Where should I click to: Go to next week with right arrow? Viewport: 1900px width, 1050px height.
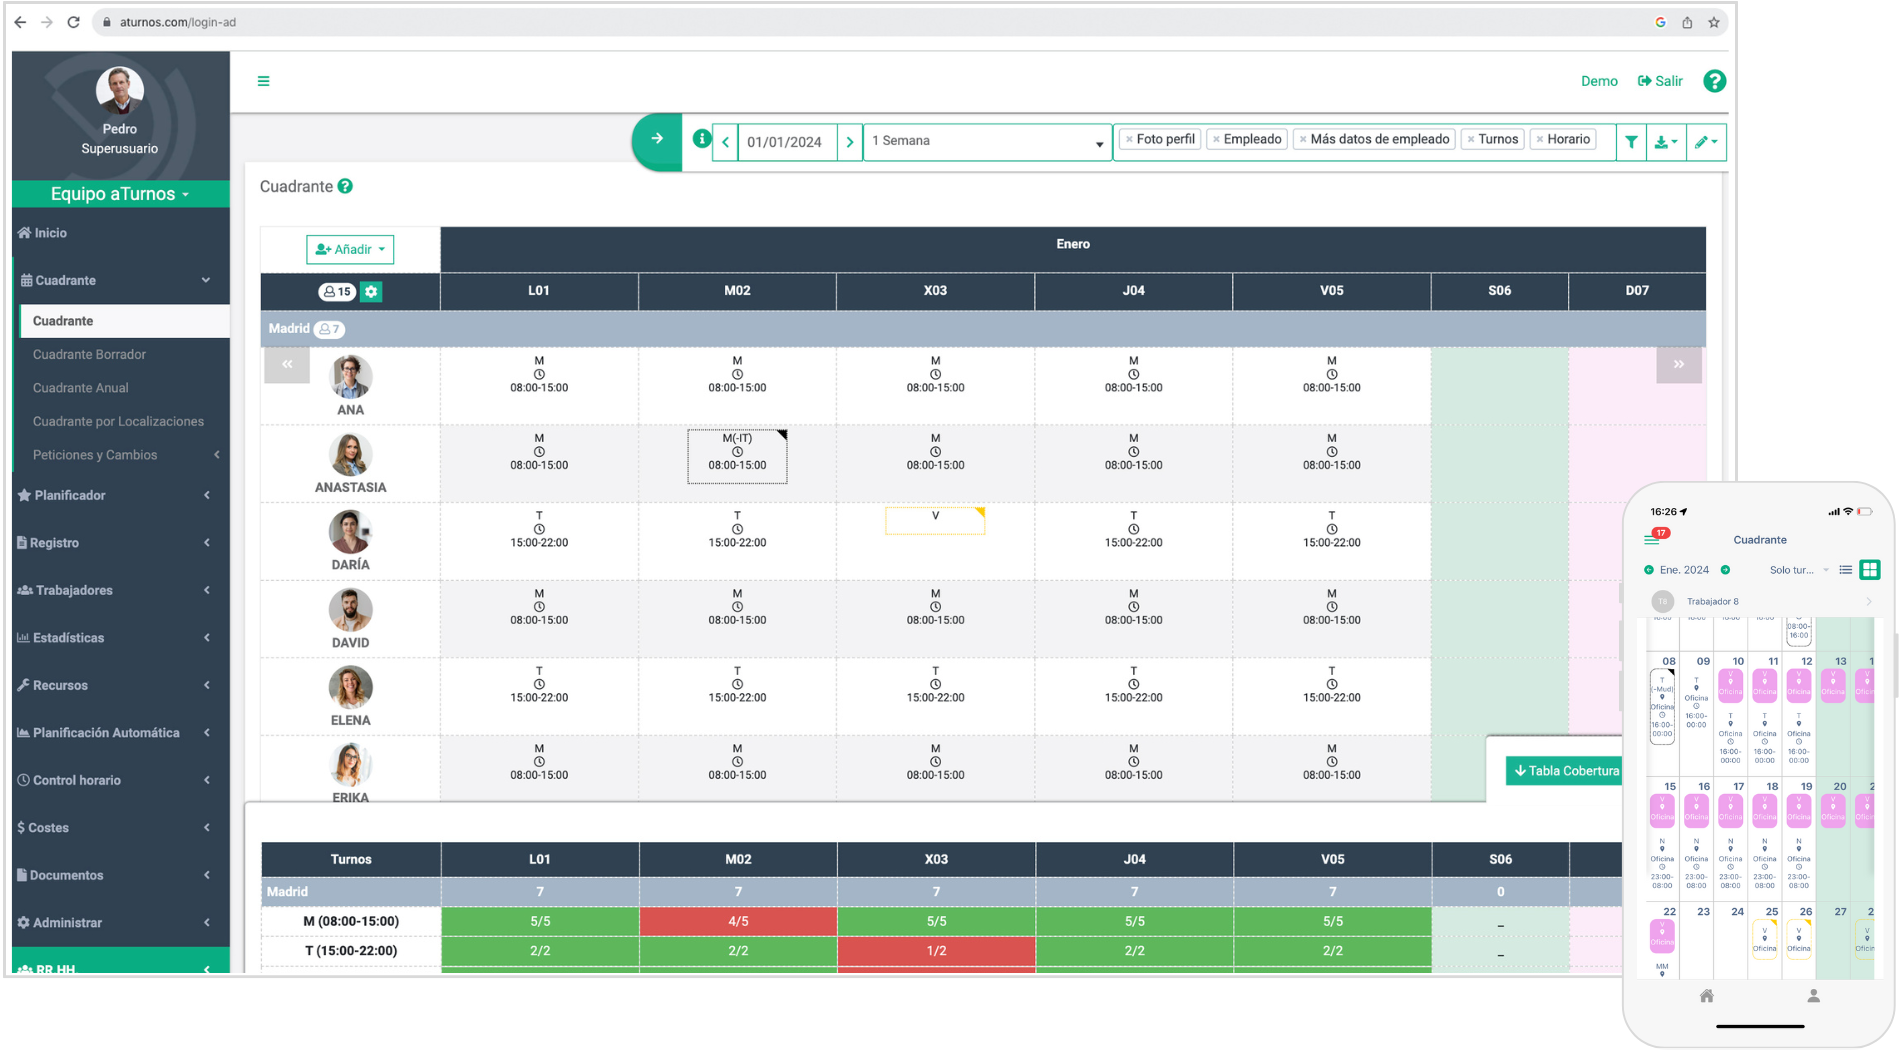pyautogui.click(x=849, y=142)
